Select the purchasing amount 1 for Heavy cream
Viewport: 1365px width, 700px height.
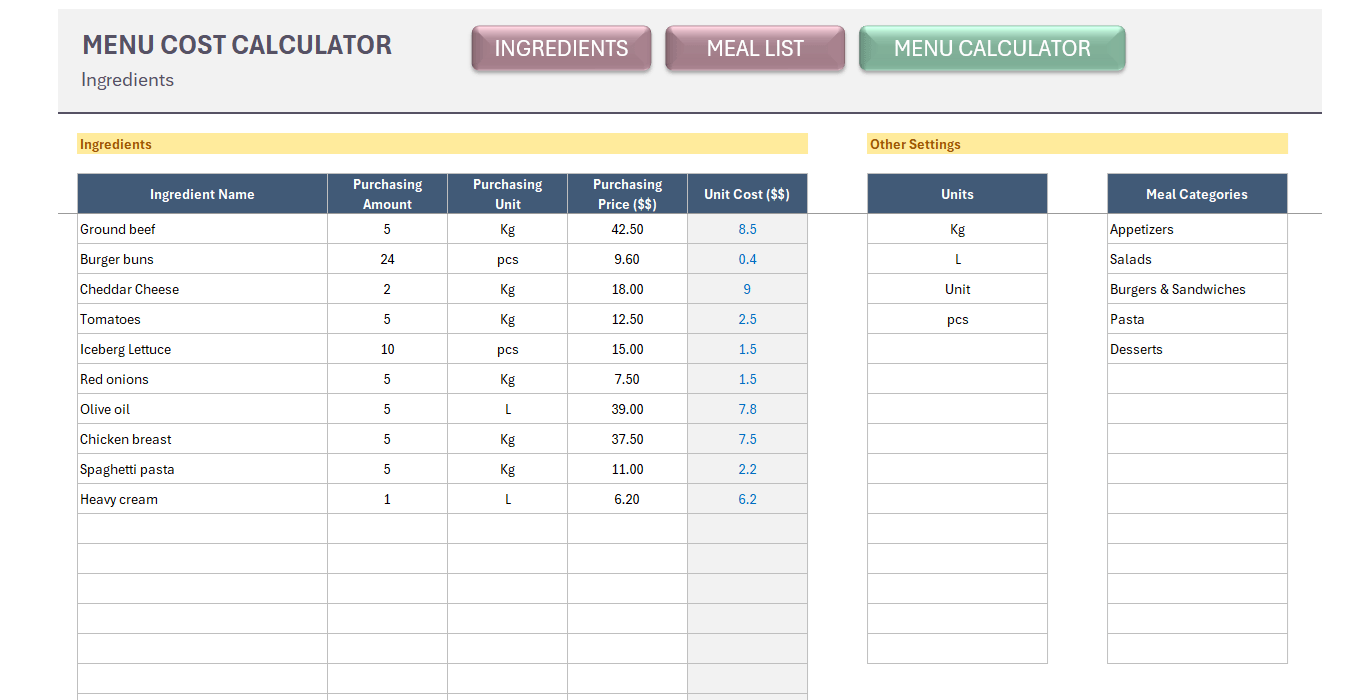click(387, 499)
